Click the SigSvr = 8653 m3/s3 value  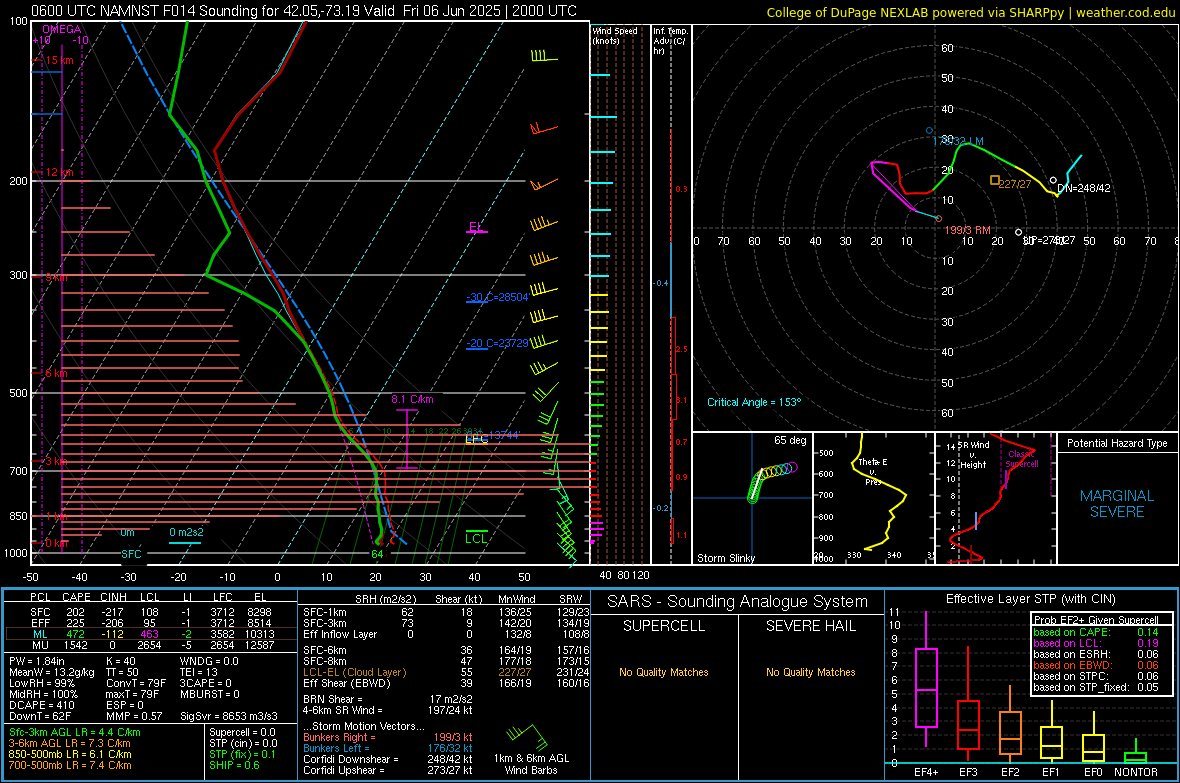click(229, 717)
